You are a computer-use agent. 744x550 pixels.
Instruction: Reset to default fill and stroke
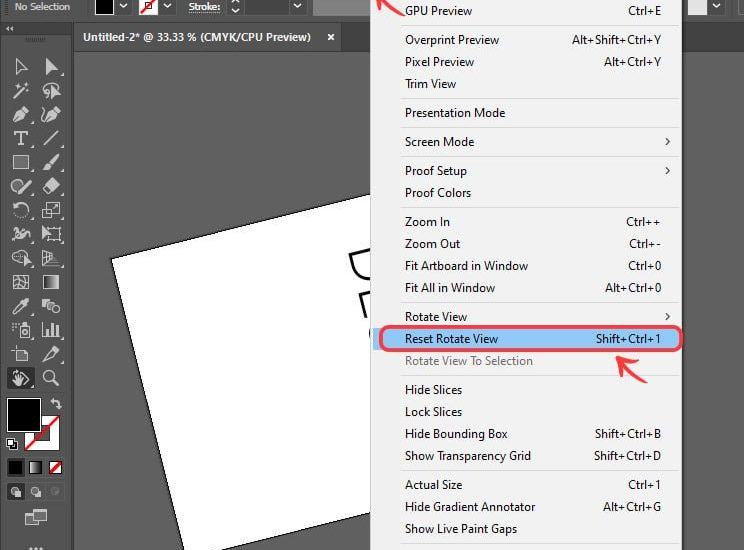tap(12, 444)
